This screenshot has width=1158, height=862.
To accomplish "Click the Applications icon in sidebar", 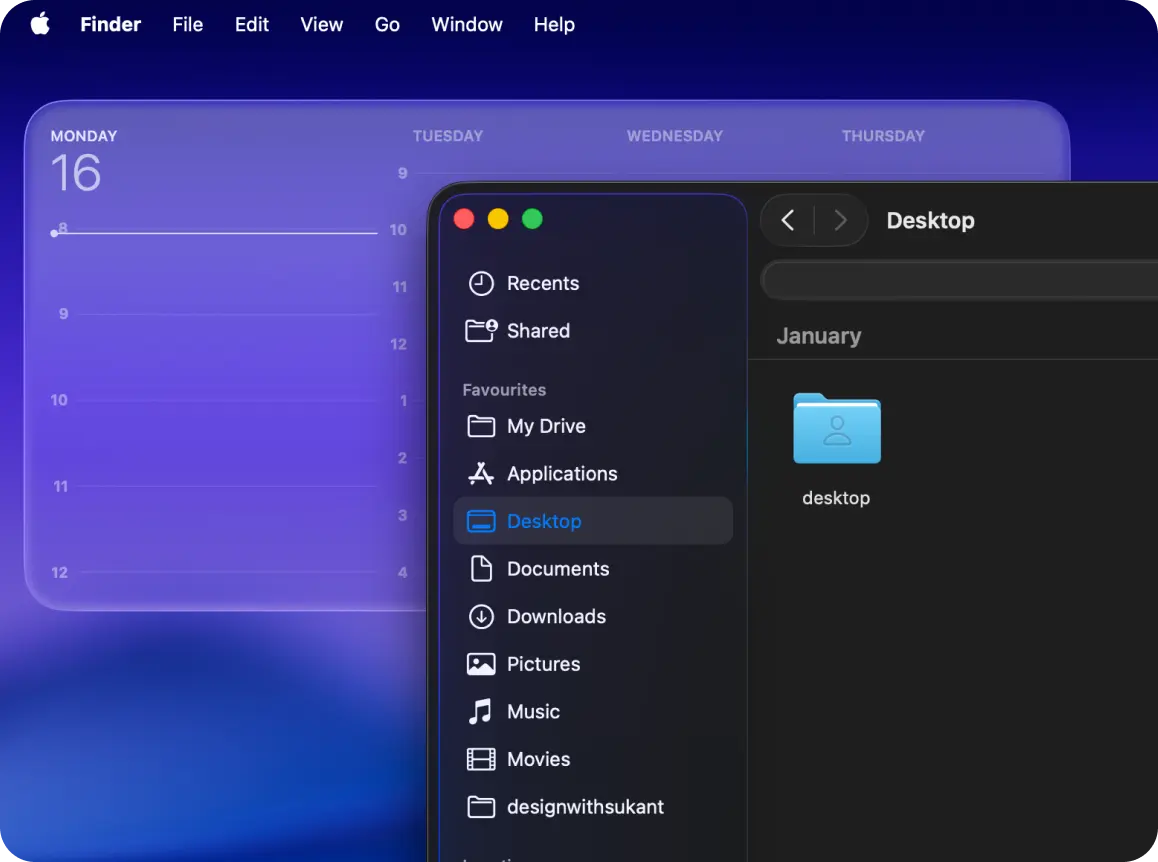I will click(481, 473).
